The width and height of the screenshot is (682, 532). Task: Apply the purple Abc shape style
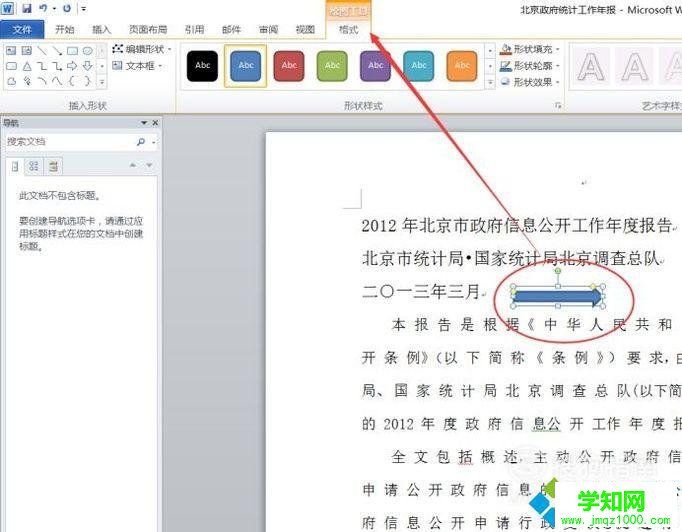tap(375, 66)
